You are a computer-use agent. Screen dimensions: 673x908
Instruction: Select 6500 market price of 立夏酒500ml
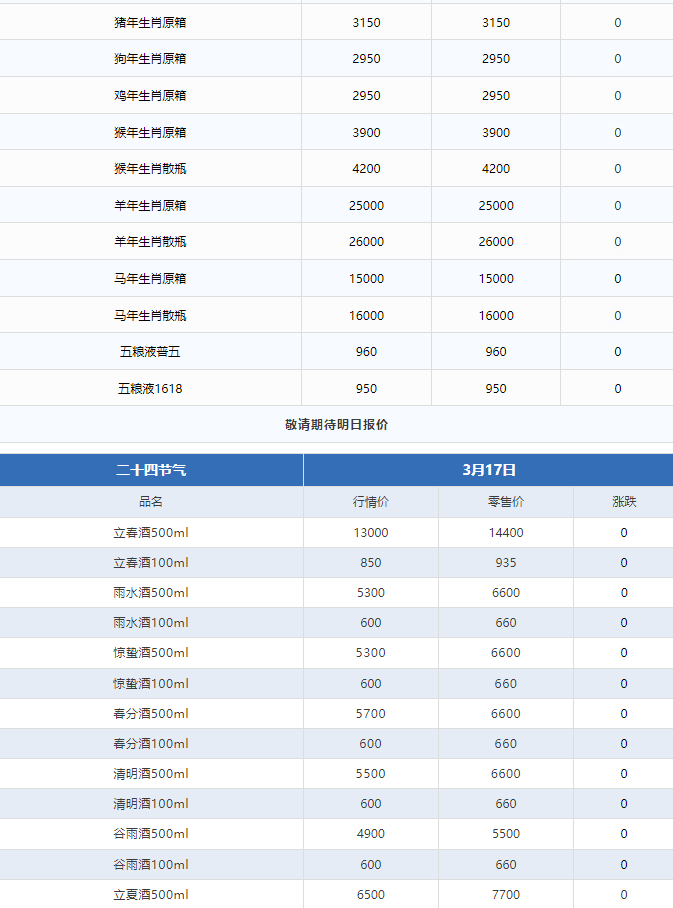(x=371, y=895)
